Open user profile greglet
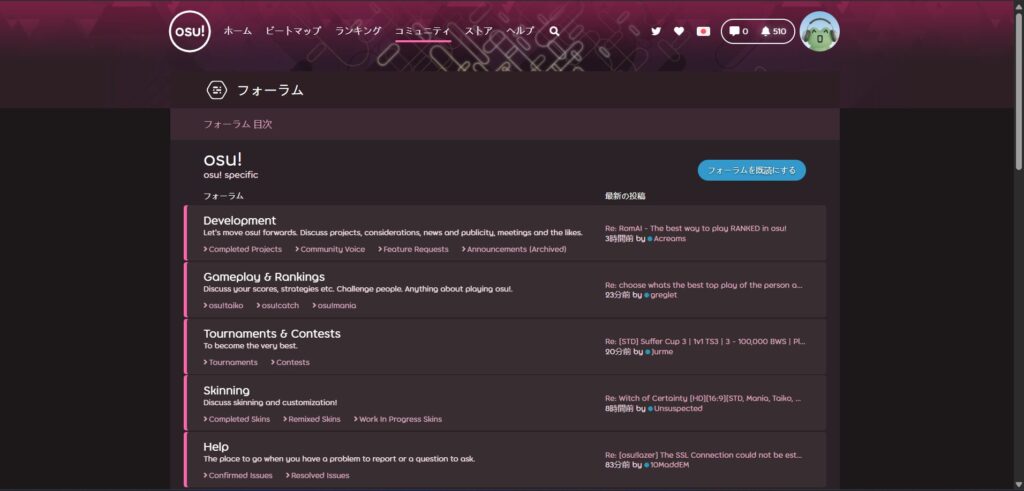 click(x=664, y=295)
